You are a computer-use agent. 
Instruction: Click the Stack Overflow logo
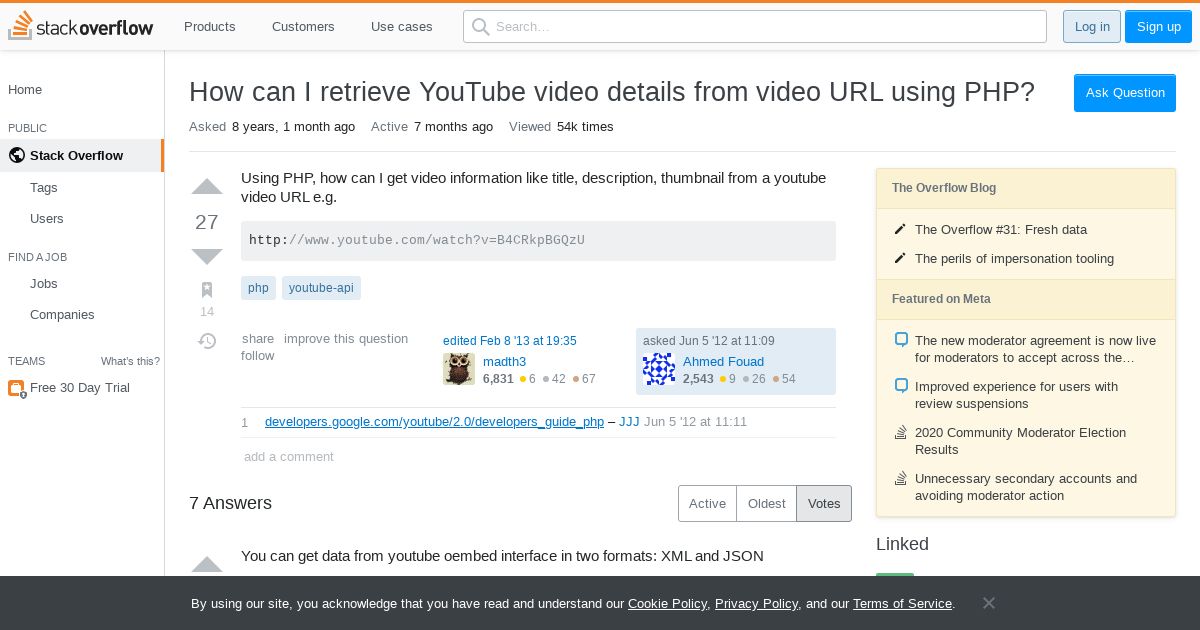81,26
